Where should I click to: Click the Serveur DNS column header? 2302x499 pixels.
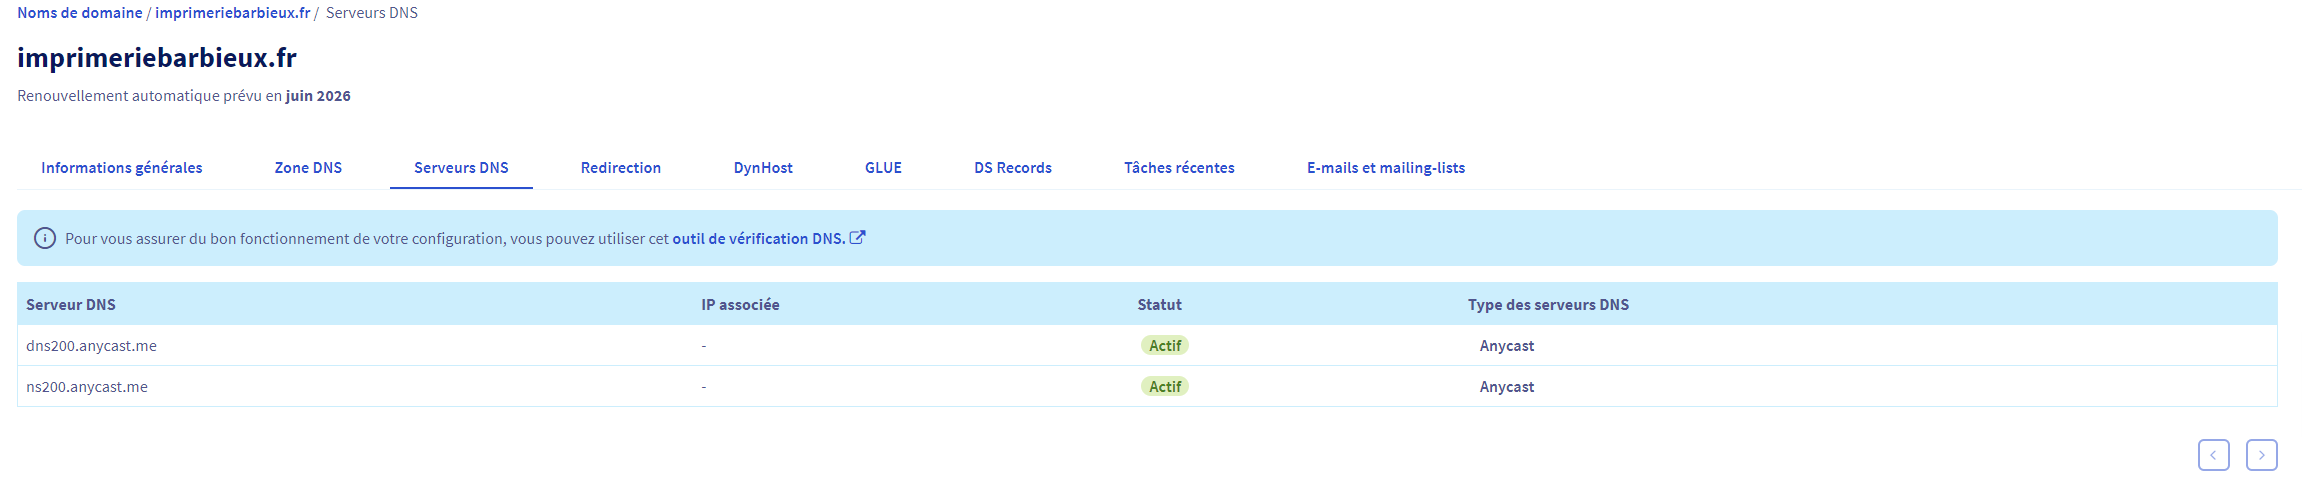pyautogui.click(x=71, y=305)
